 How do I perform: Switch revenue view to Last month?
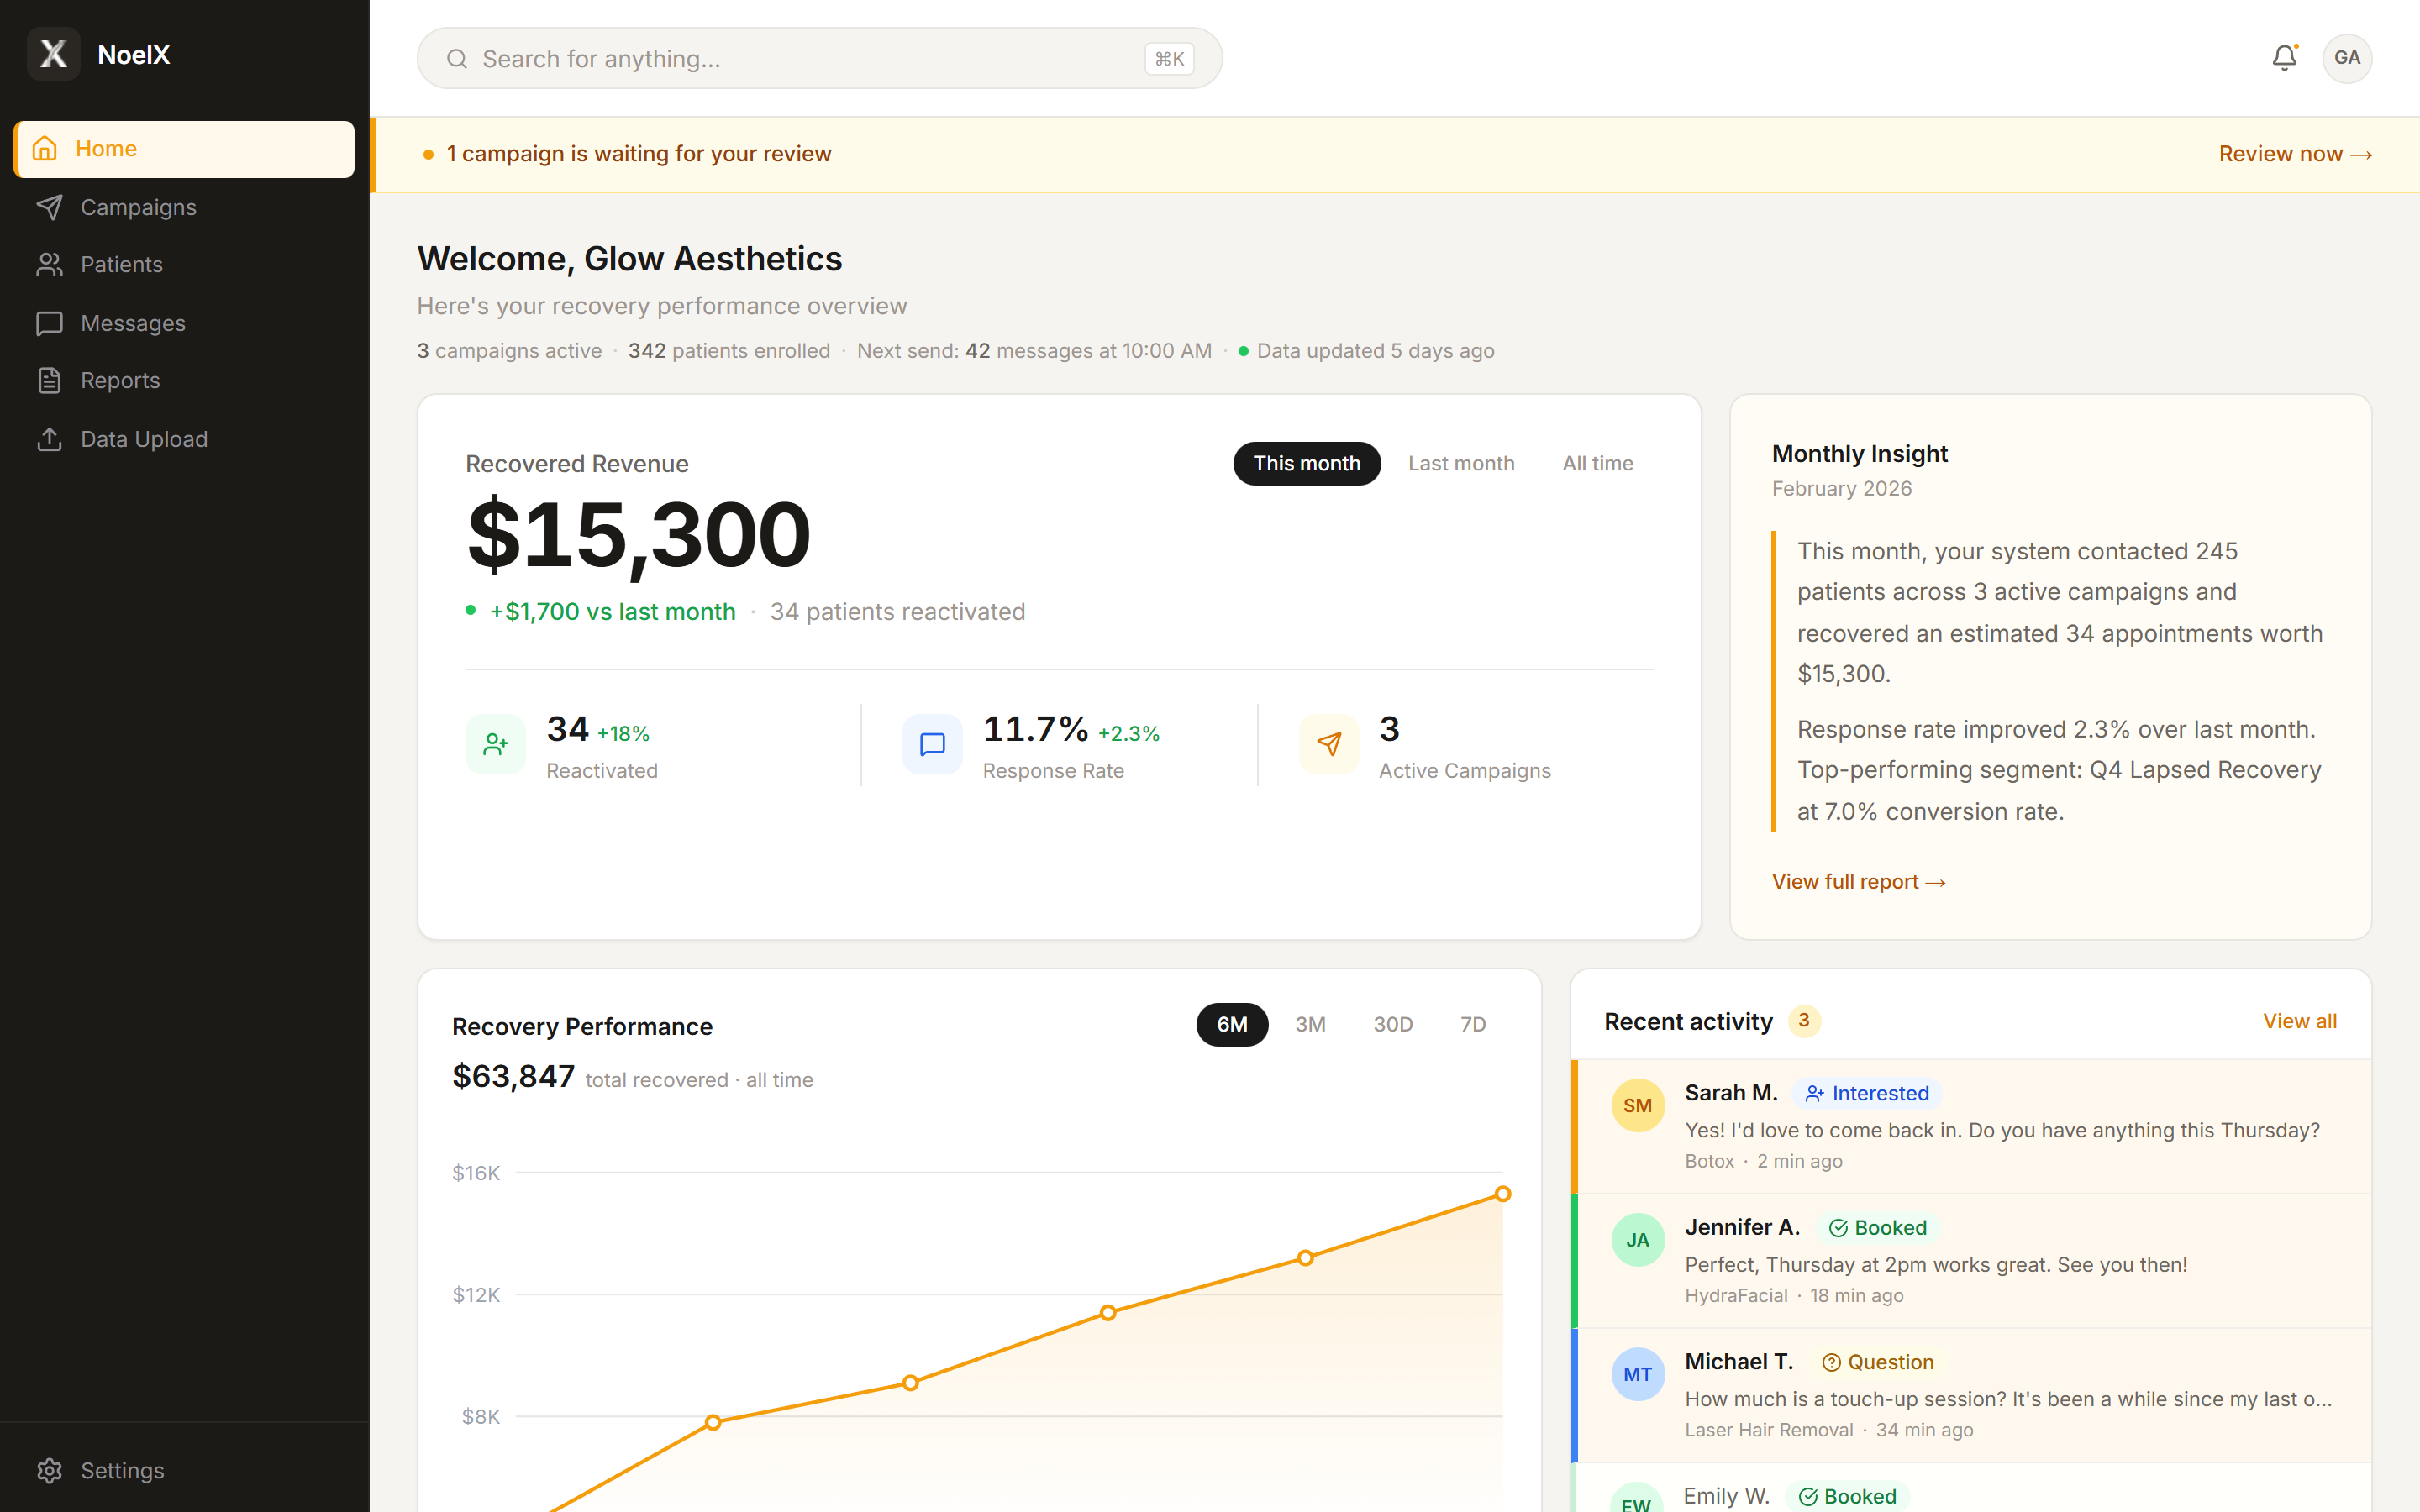[x=1461, y=463]
